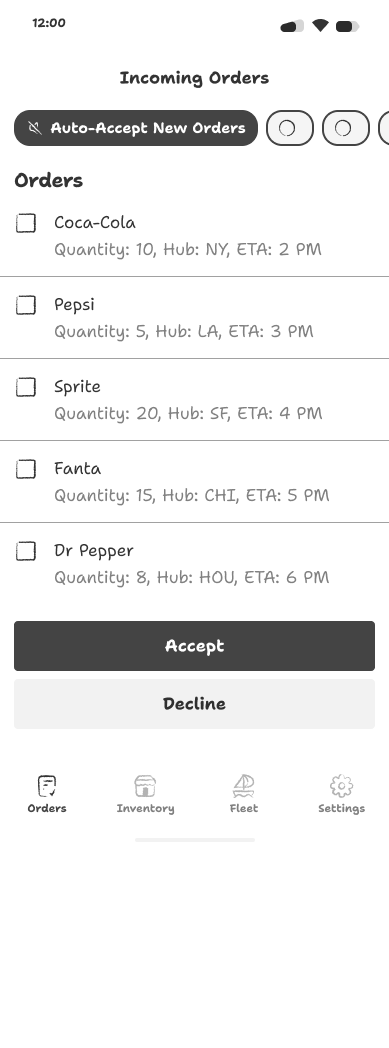Open the Inventory store icon

click(x=145, y=786)
